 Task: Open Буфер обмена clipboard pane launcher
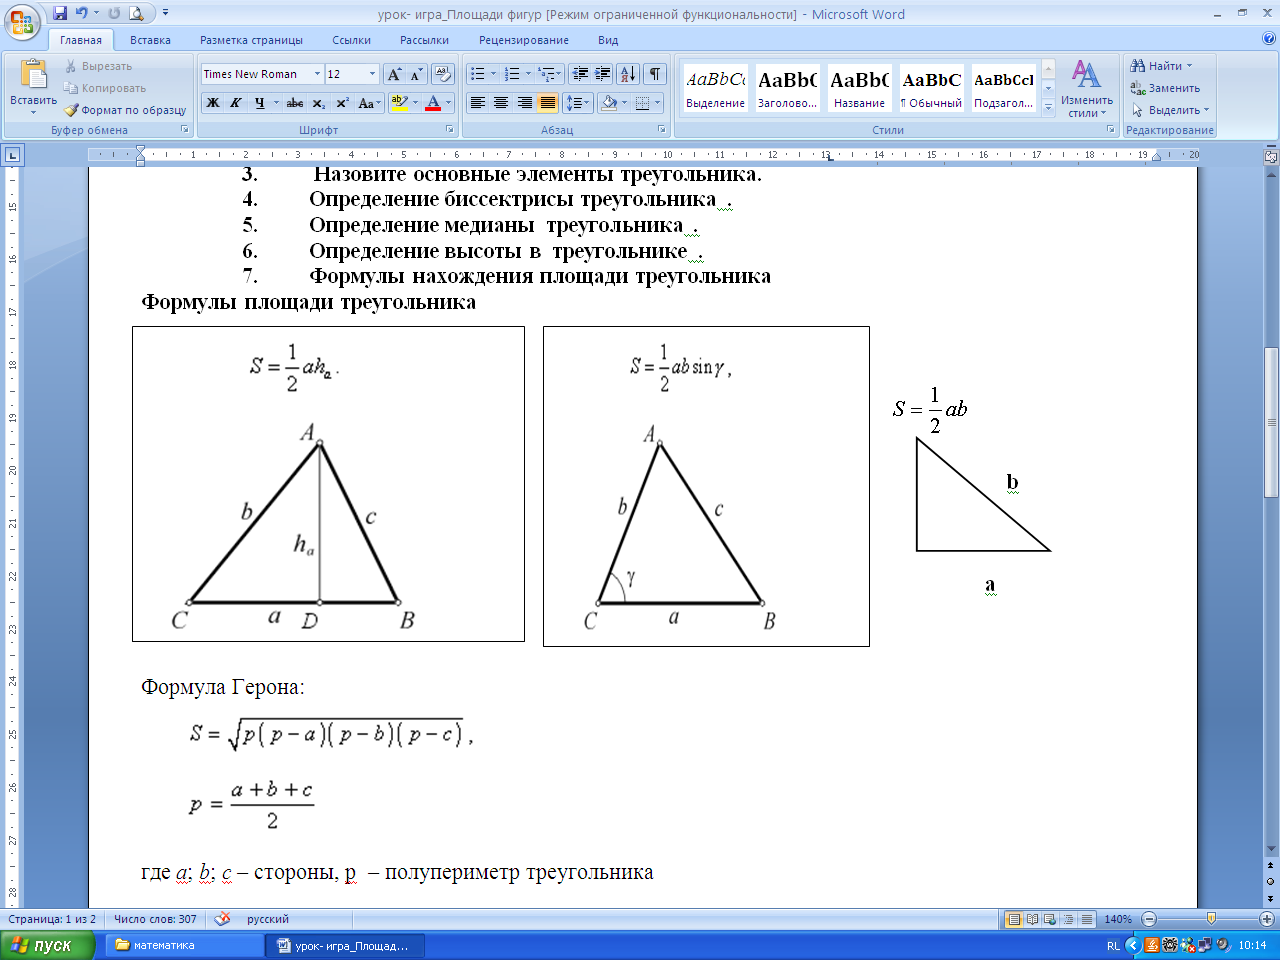(x=185, y=130)
